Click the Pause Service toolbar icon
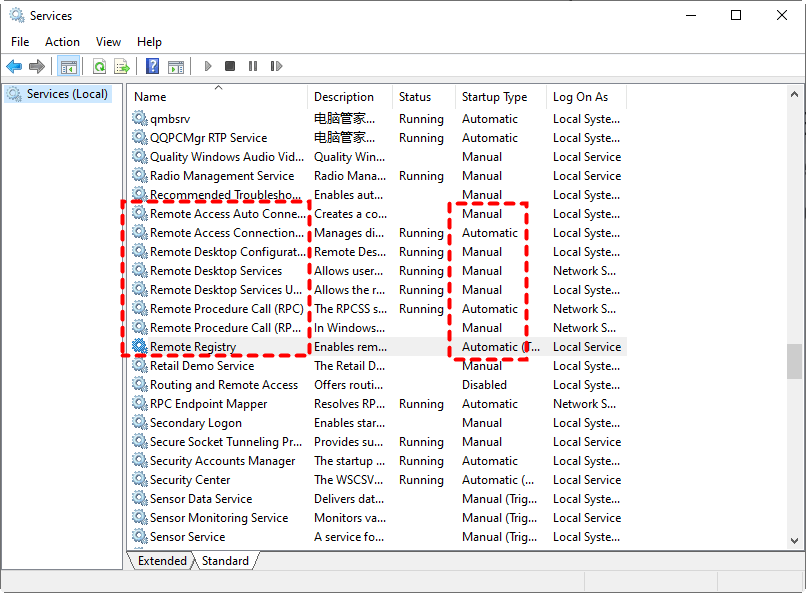806x593 pixels. [x=252, y=66]
